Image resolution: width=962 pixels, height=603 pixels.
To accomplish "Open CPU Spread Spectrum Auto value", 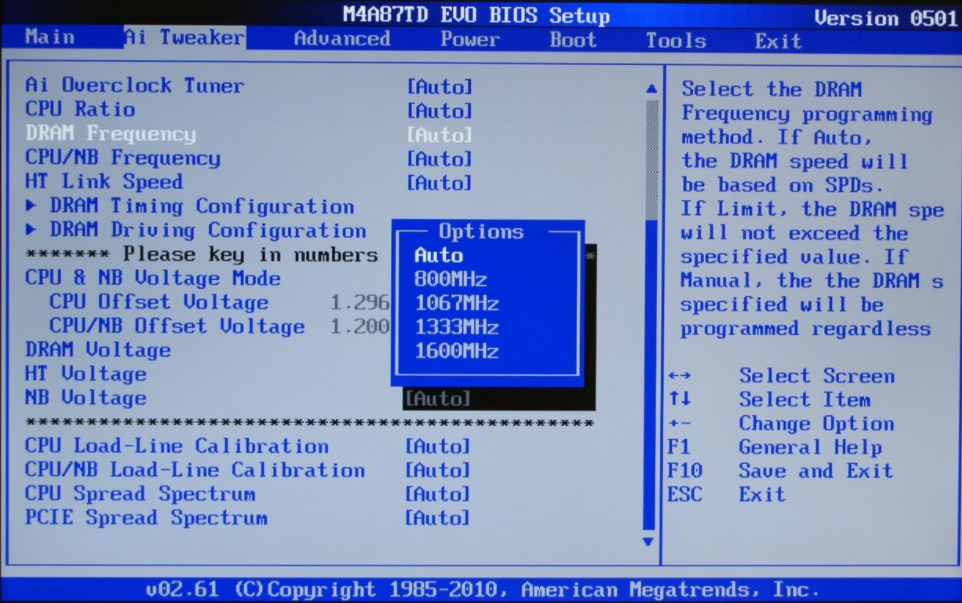I will [x=437, y=494].
